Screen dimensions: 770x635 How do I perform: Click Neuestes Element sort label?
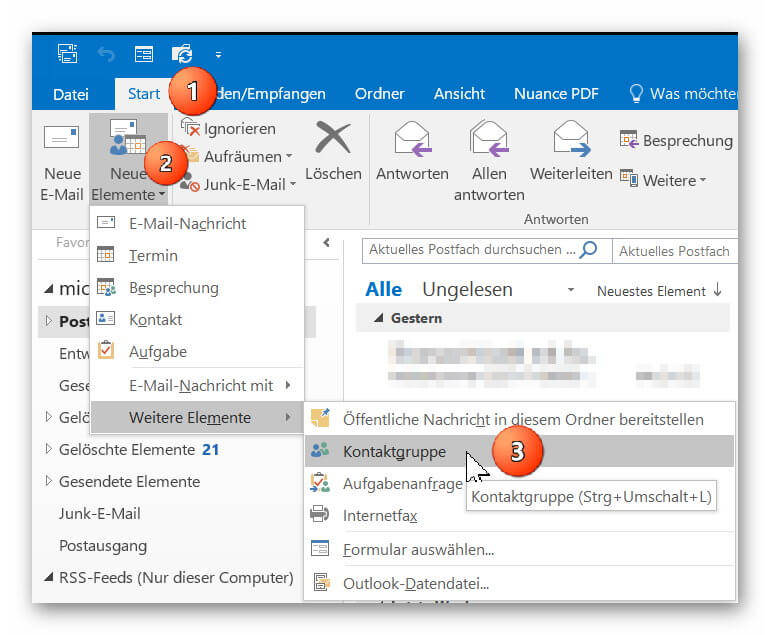[651, 291]
